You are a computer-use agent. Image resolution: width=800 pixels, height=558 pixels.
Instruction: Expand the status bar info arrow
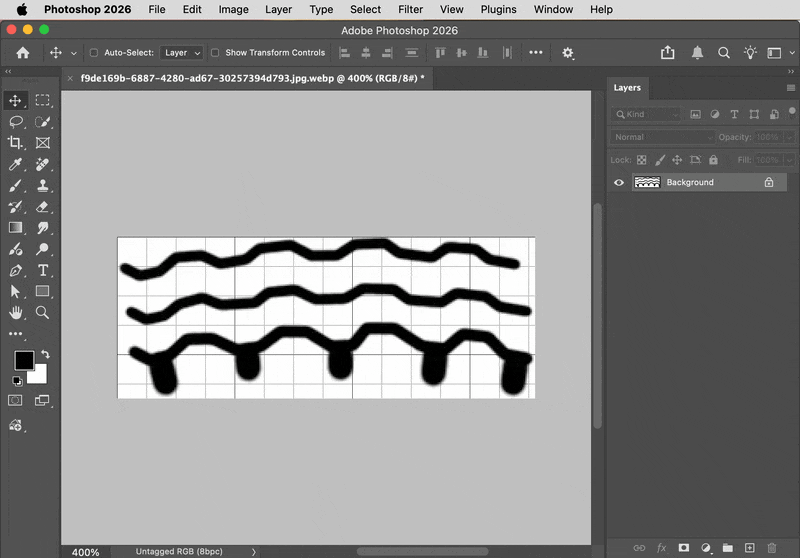click(x=254, y=552)
